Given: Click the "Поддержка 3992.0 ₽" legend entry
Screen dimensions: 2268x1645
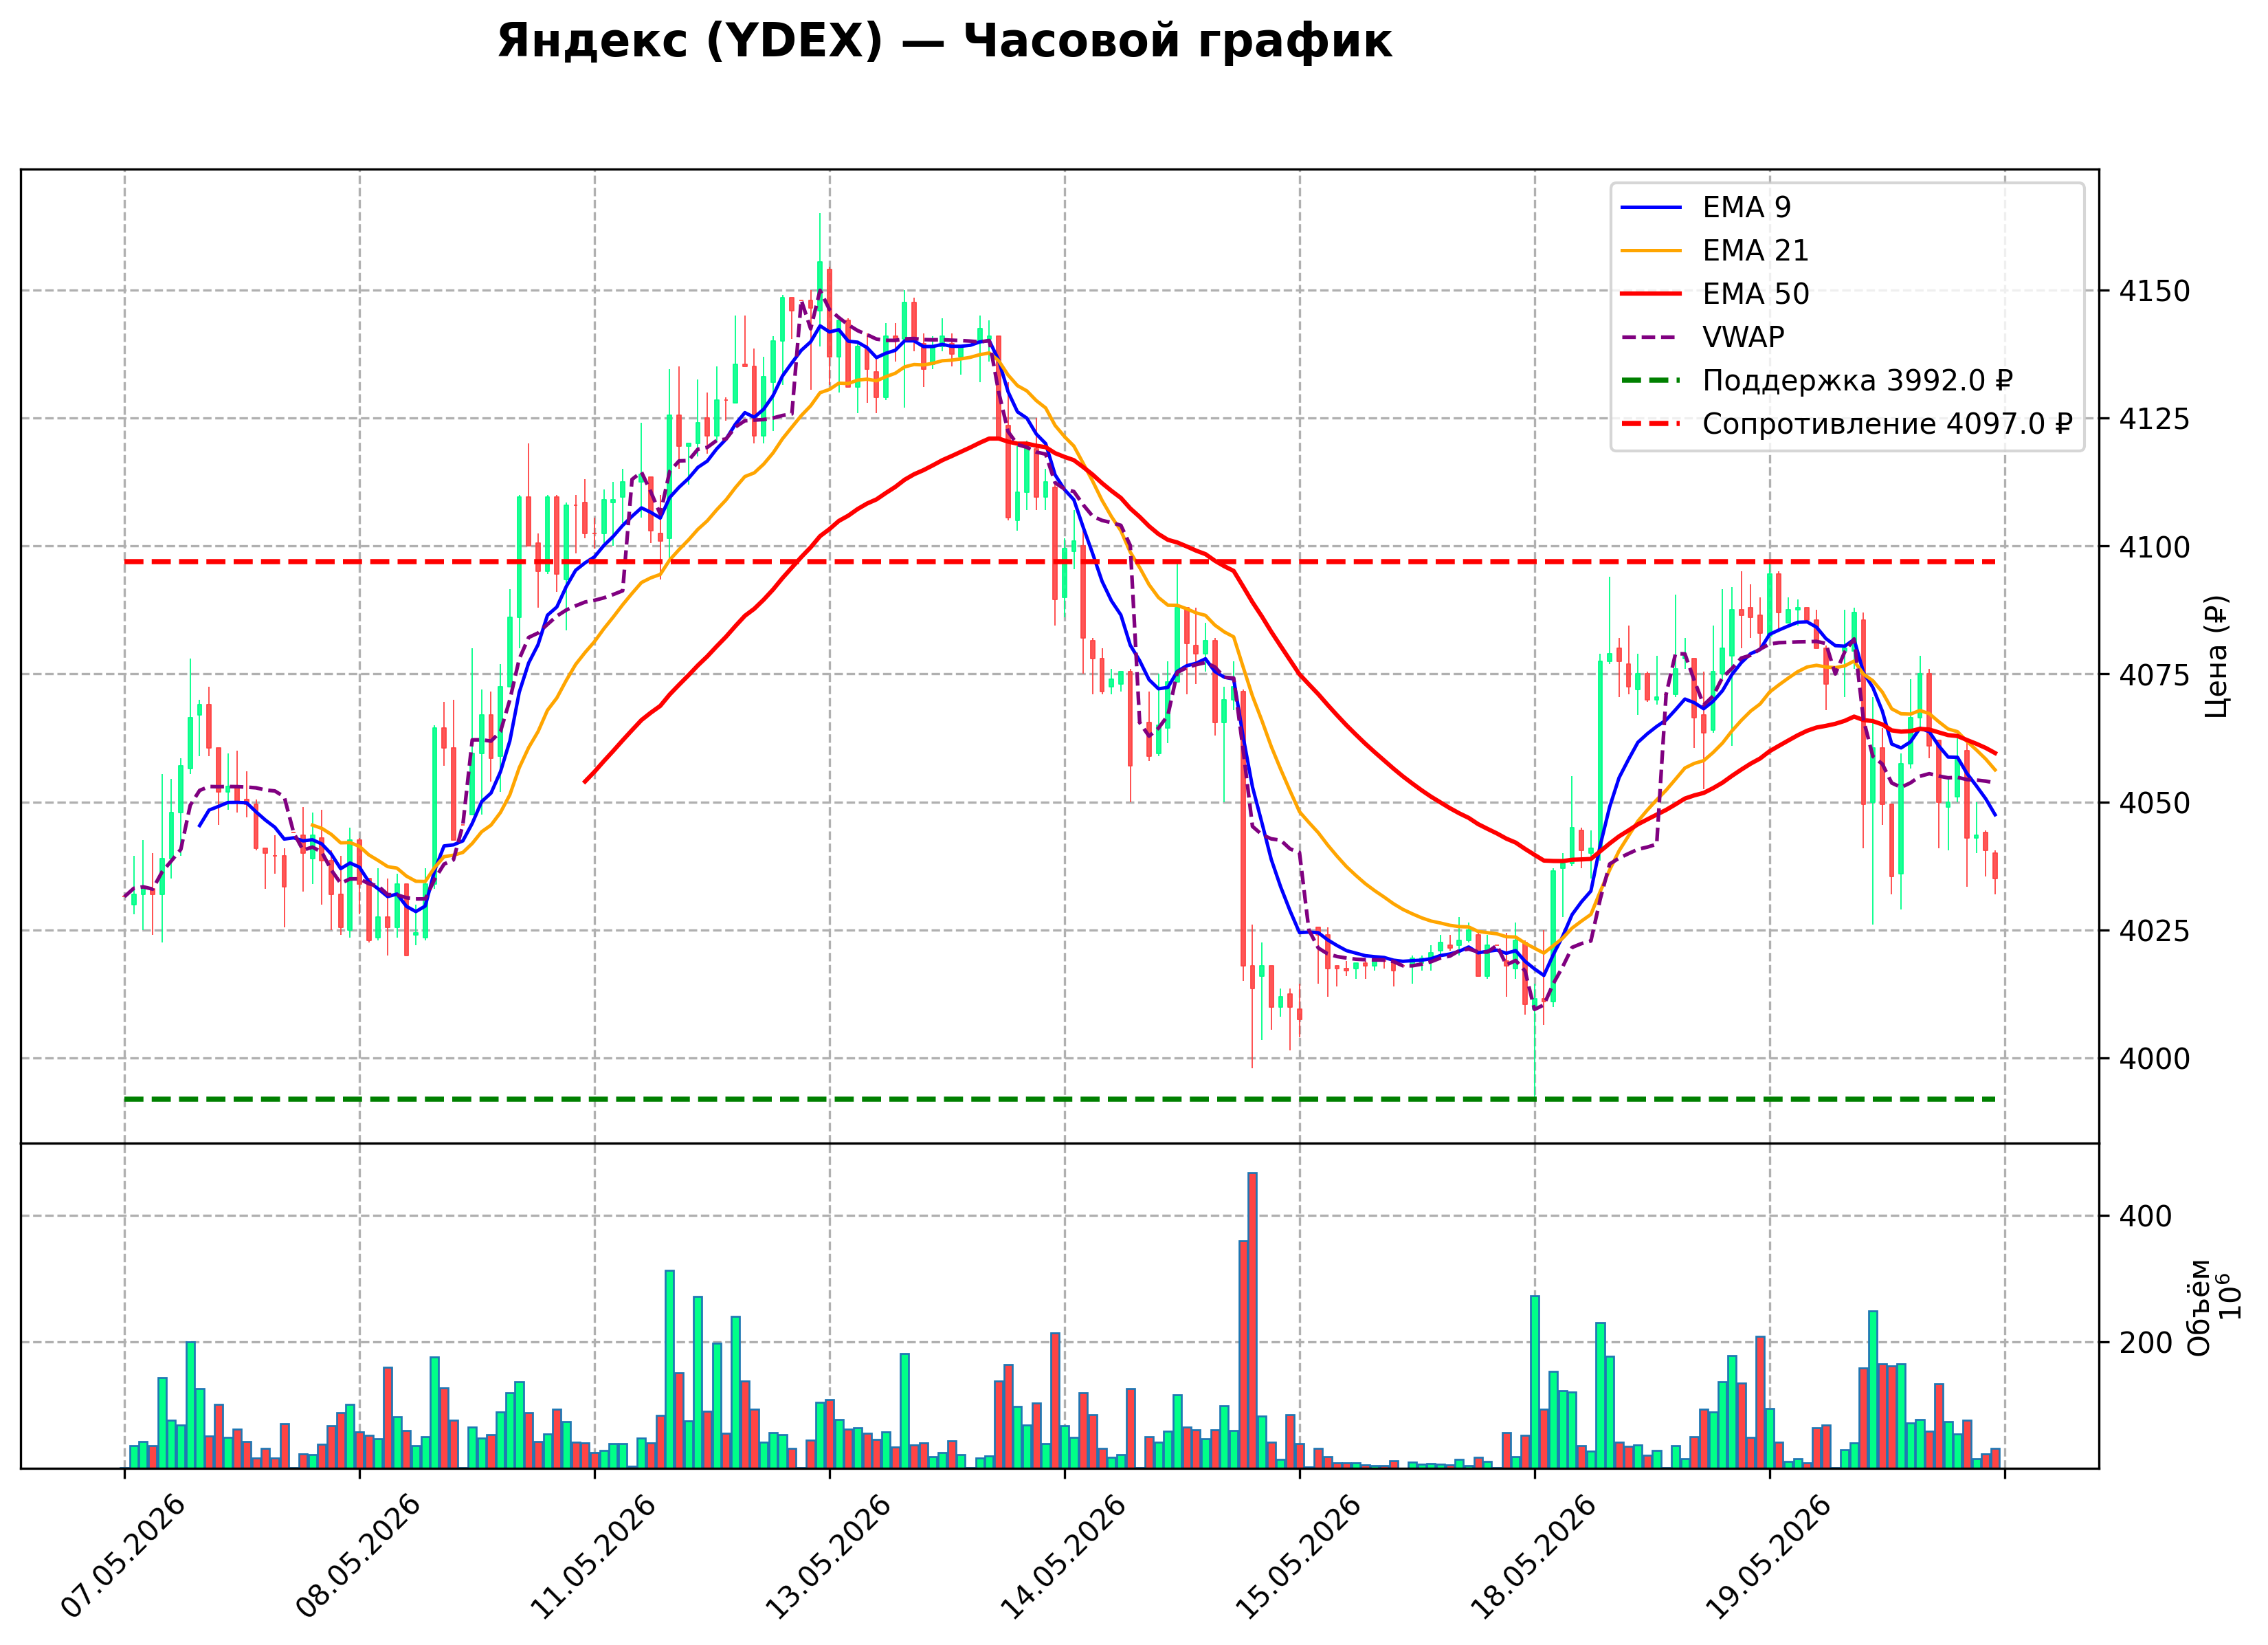Looking at the screenshot, I should coord(1817,381).
